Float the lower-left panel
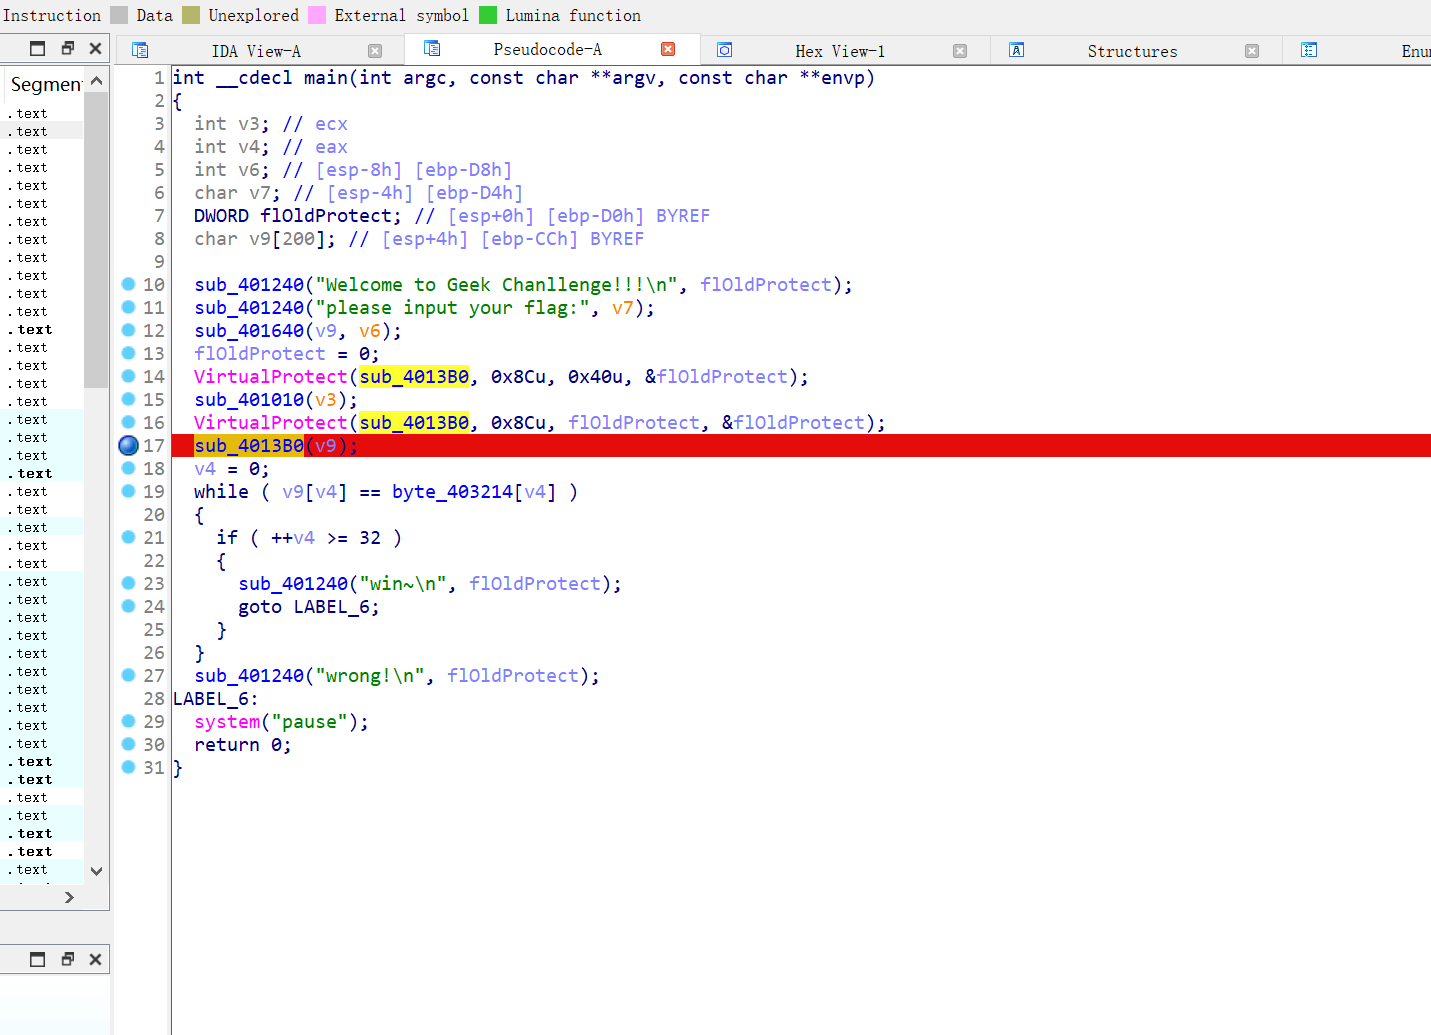This screenshot has width=1431, height=1035. coord(68,959)
